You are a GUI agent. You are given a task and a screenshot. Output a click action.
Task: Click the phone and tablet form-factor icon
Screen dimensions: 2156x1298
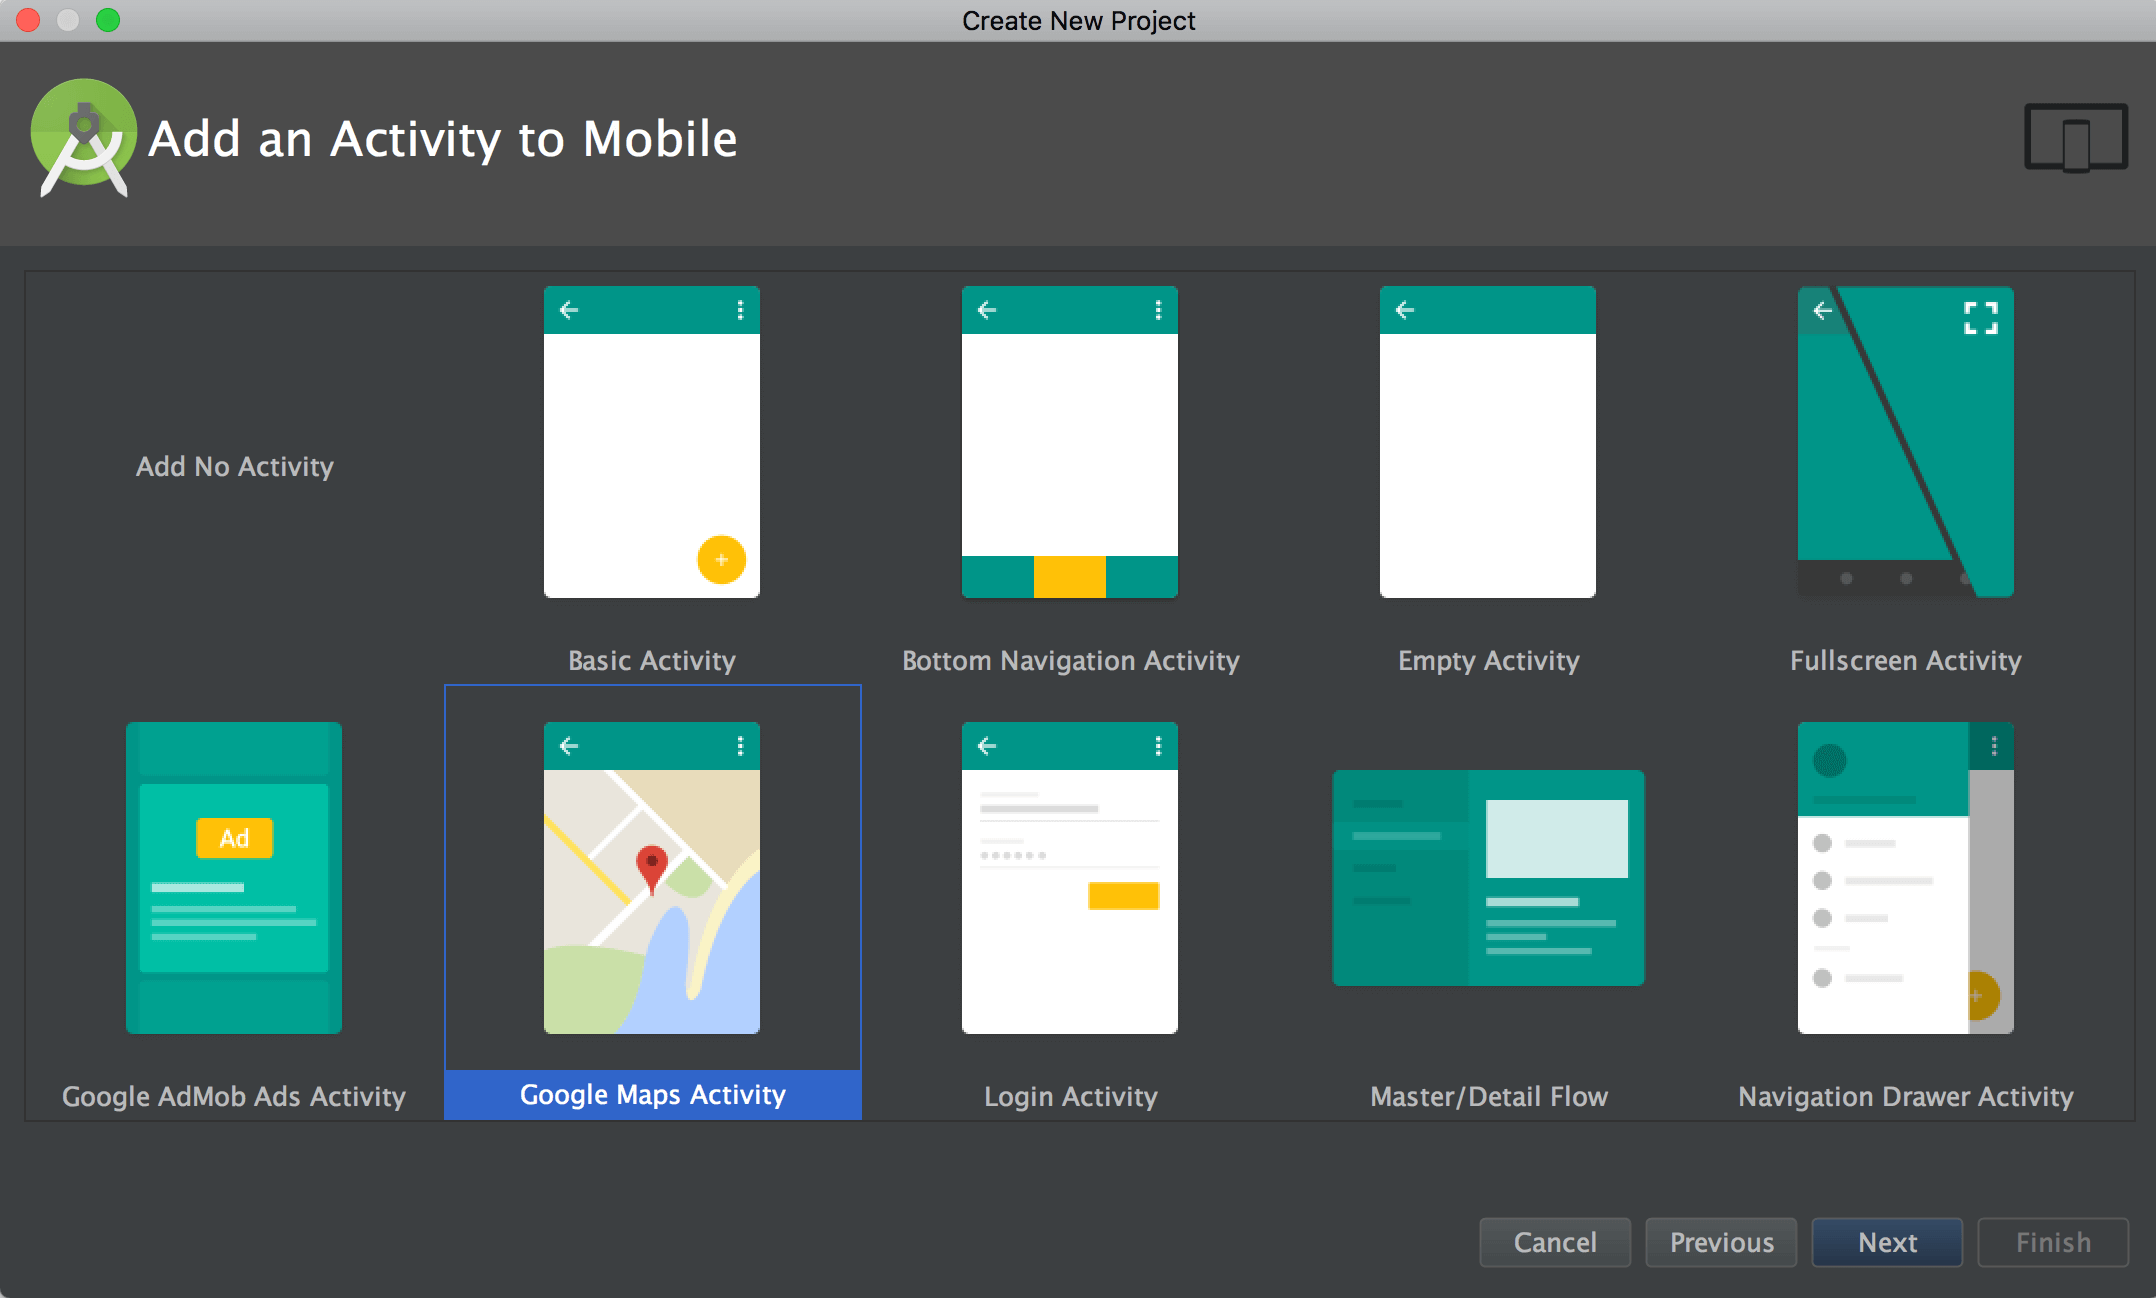(x=2075, y=138)
